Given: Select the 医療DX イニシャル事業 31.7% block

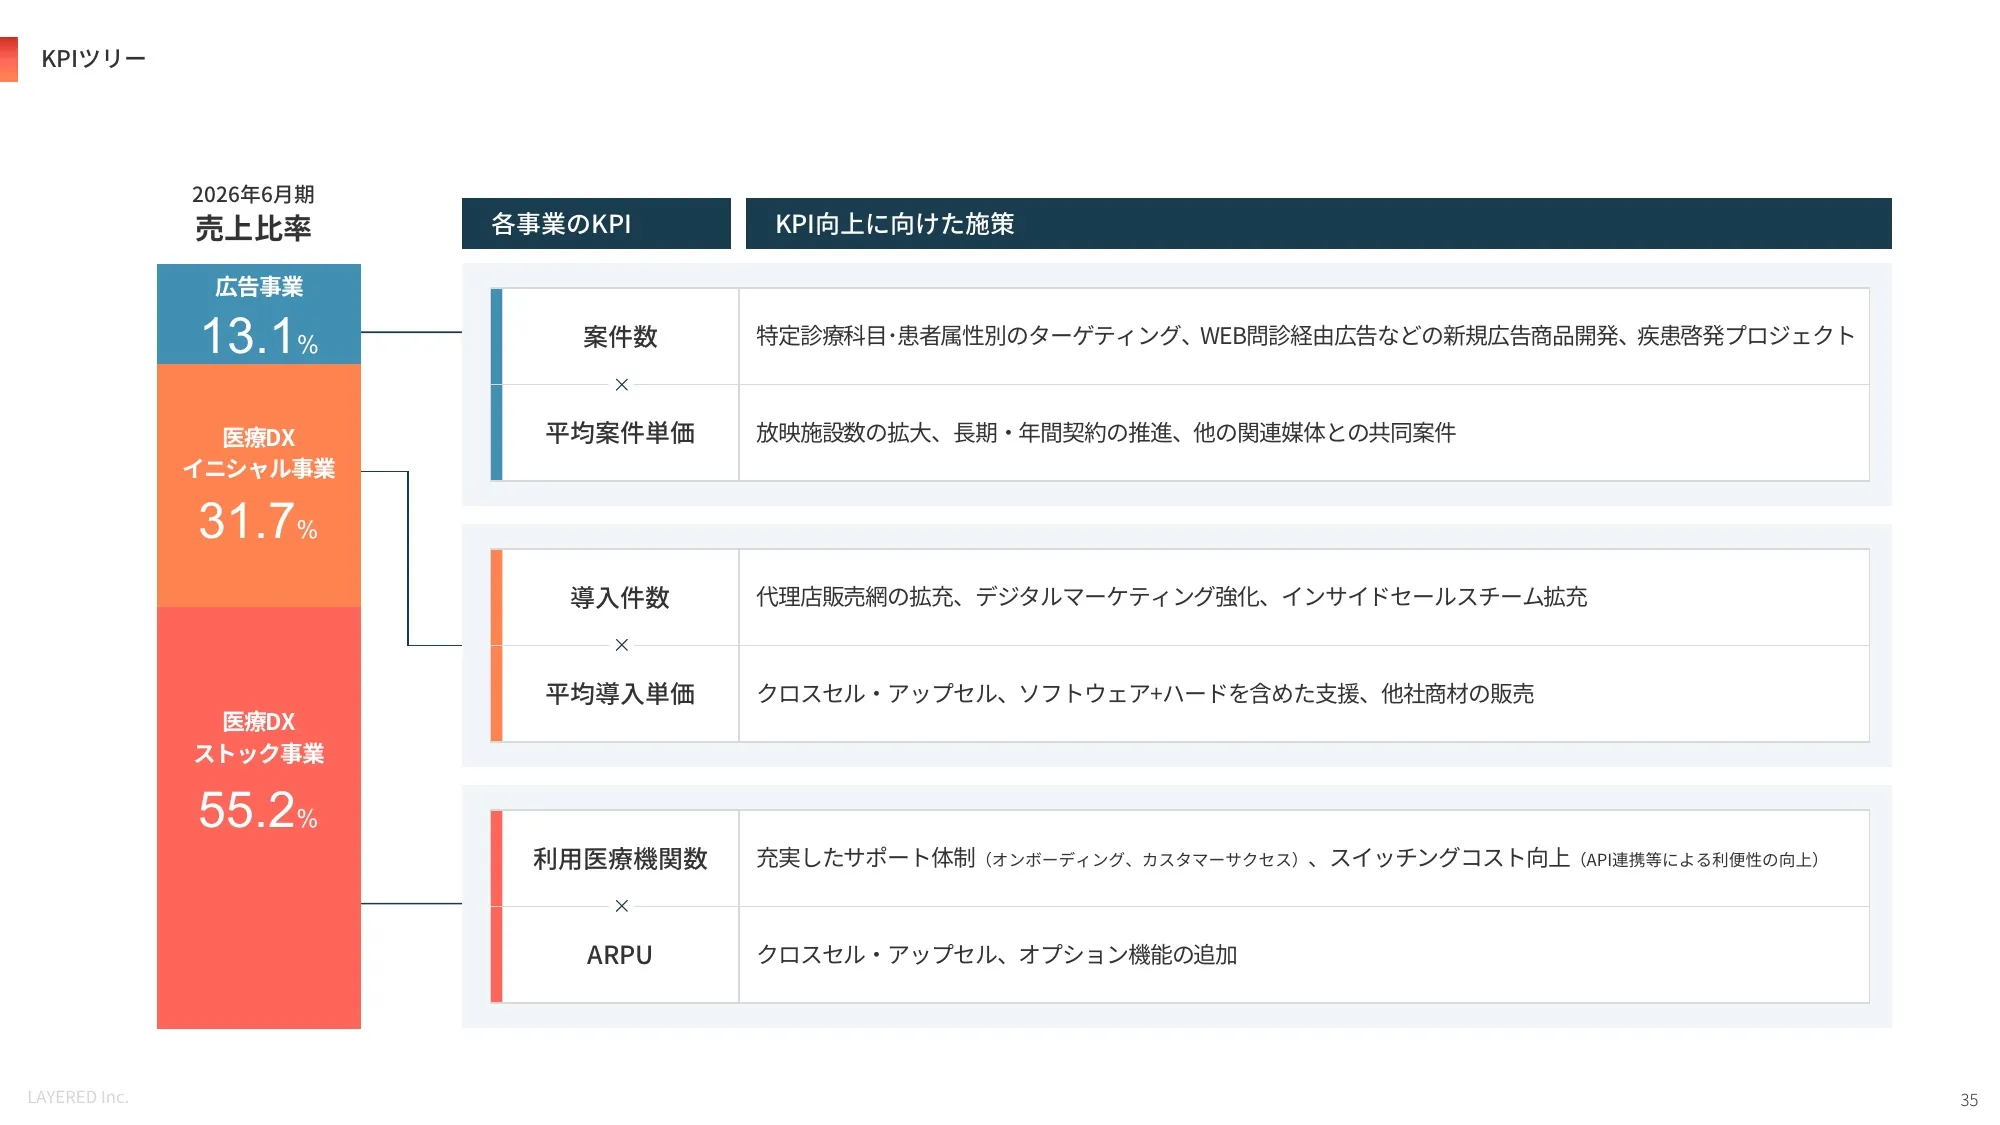Looking at the screenshot, I should point(259,485).
